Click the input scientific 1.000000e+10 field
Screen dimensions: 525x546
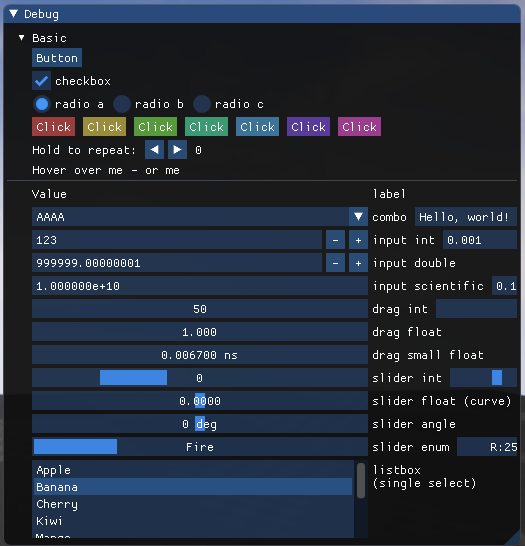200,286
